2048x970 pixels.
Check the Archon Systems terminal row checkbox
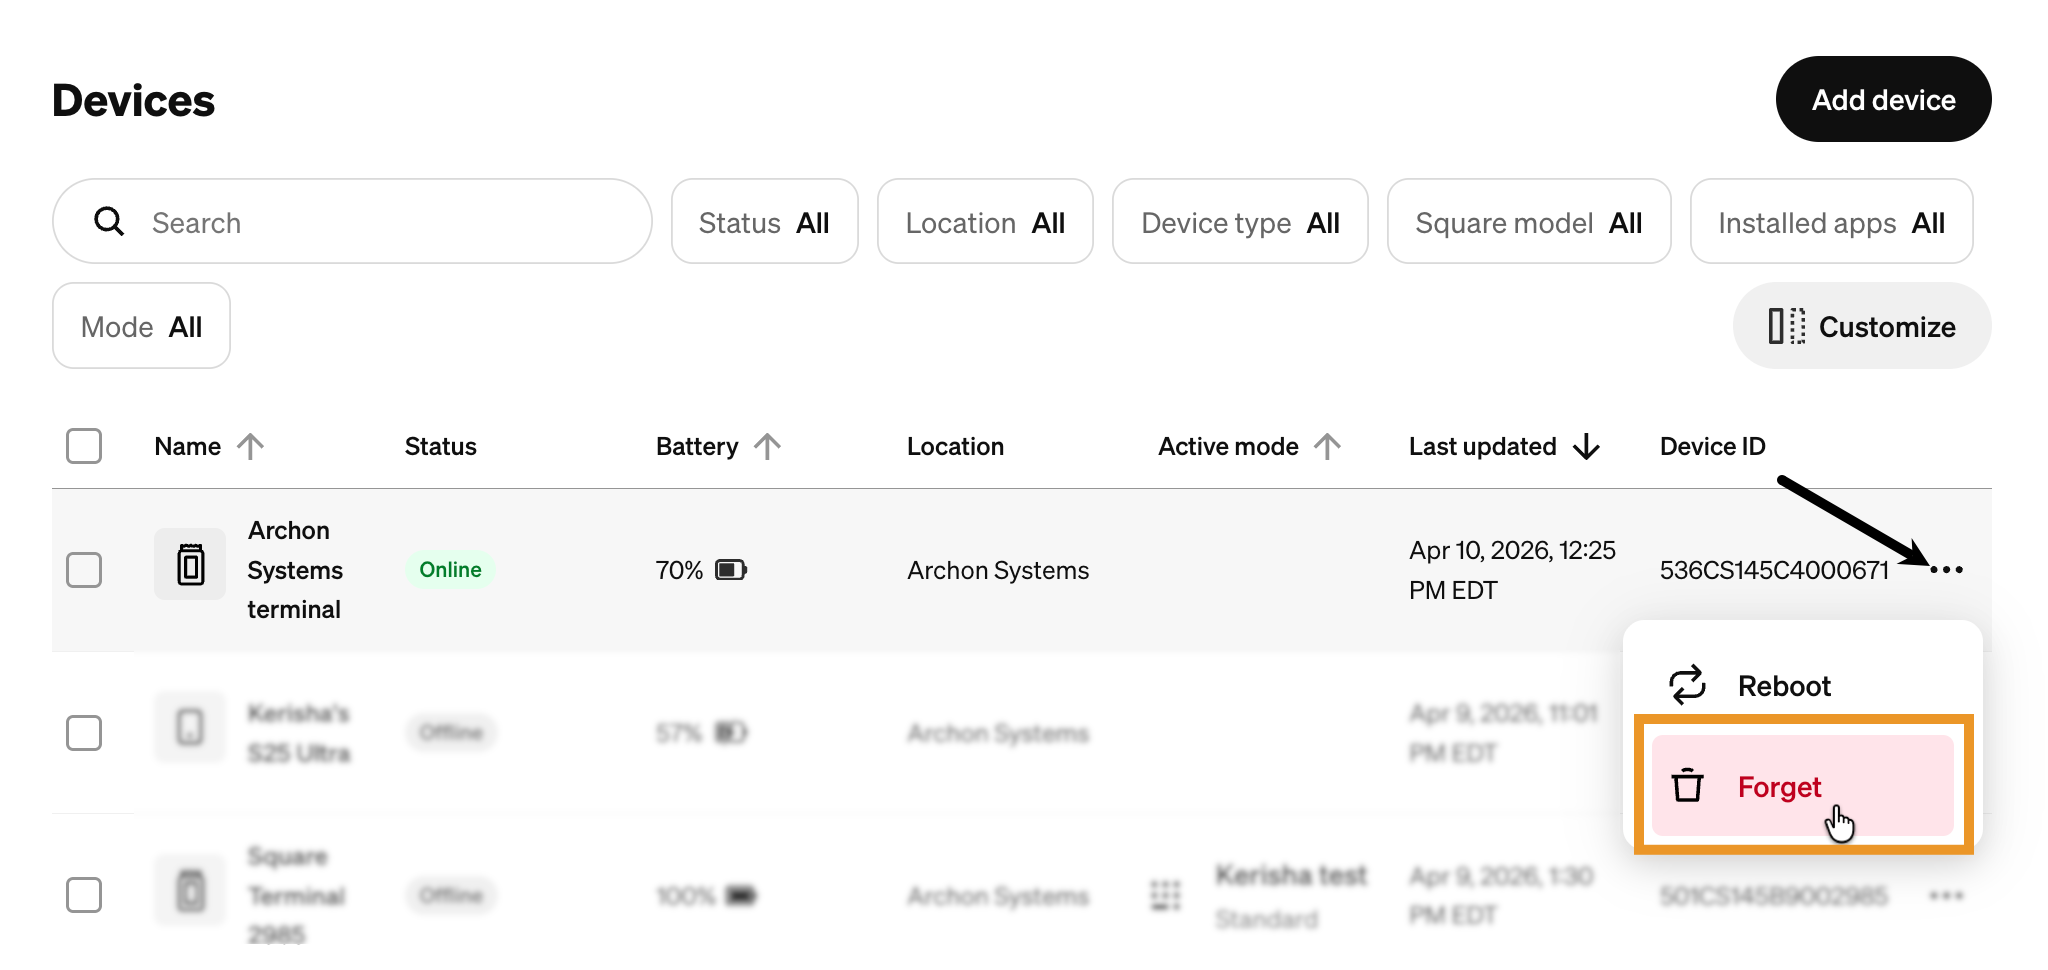click(84, 570)
